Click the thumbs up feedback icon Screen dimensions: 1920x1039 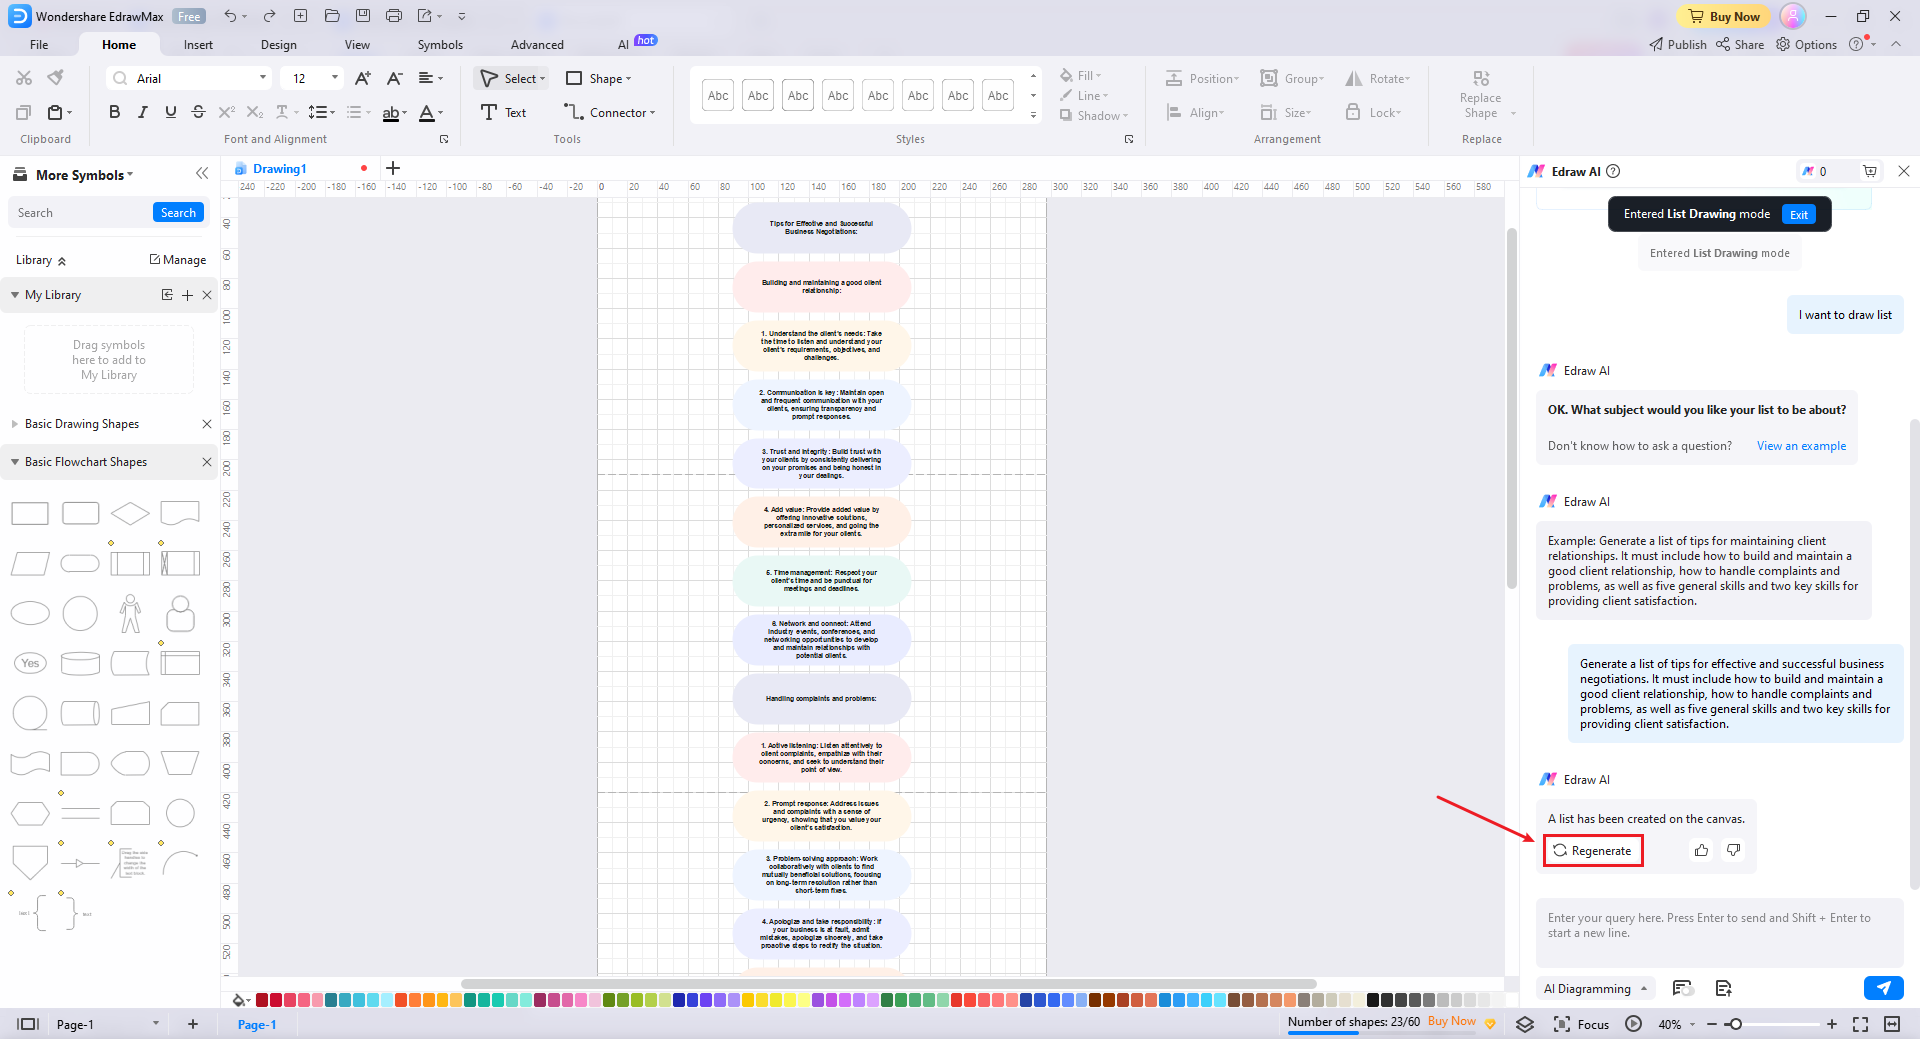coord(1701,850)
